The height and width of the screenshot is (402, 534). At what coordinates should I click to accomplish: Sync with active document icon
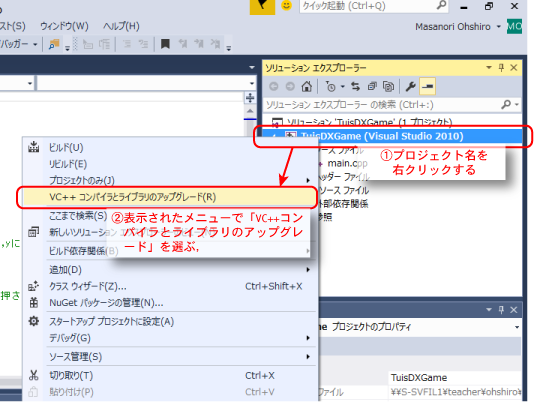356,87
